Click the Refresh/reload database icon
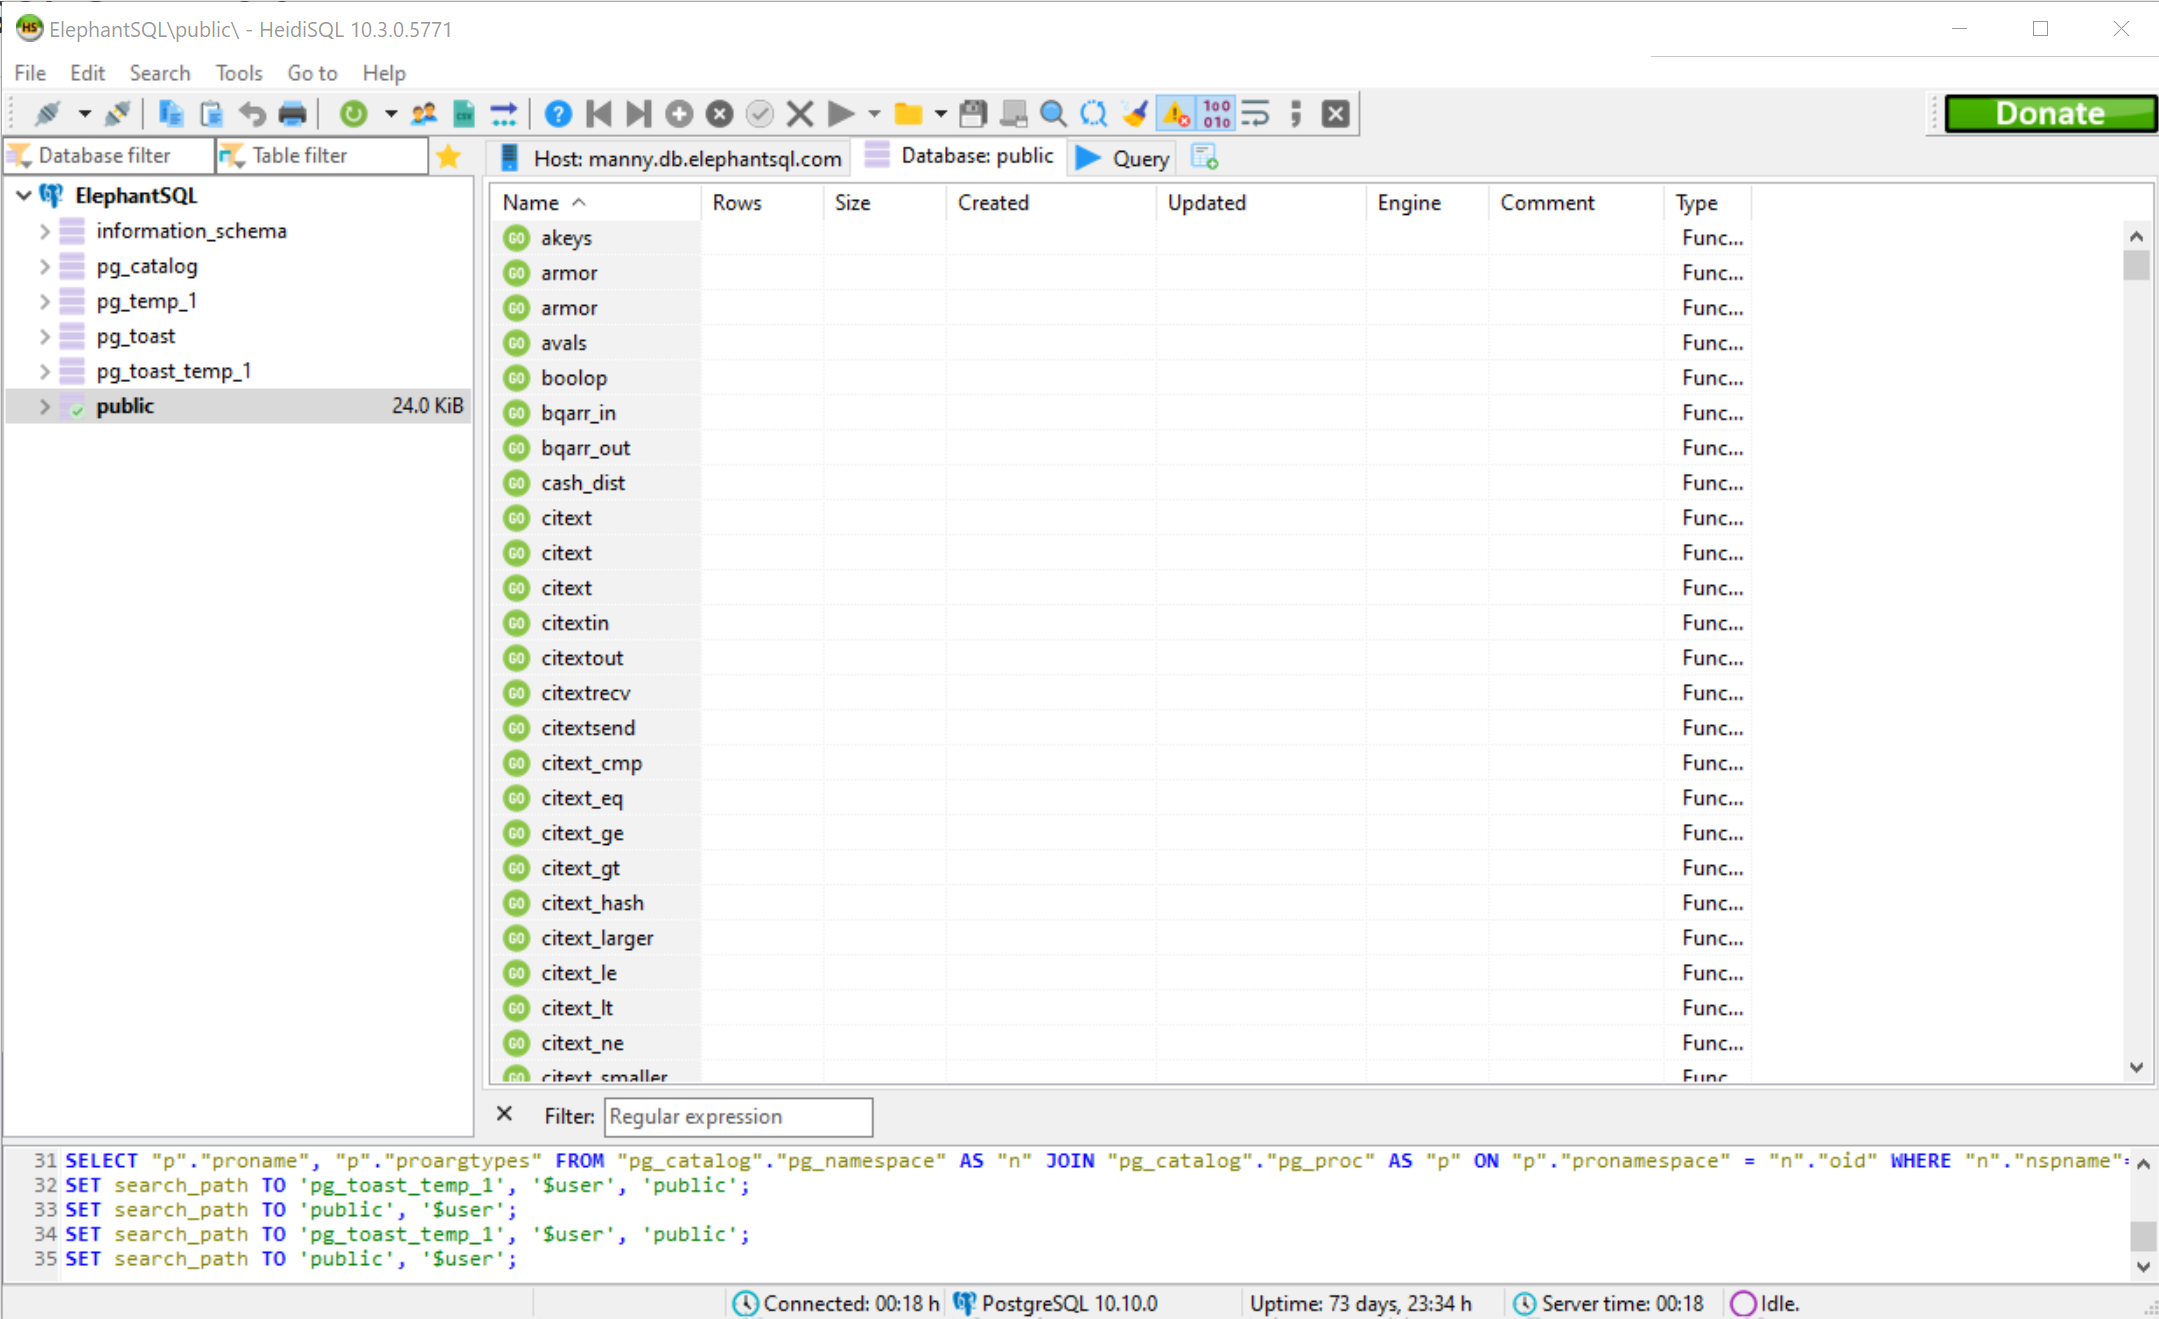 (x=353, y=114)
